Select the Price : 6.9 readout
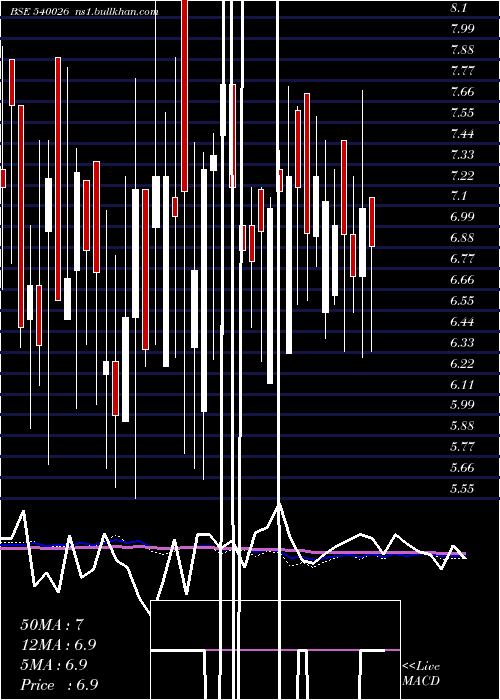The width and height of the screenshot is (500, 700). [59, 685]
